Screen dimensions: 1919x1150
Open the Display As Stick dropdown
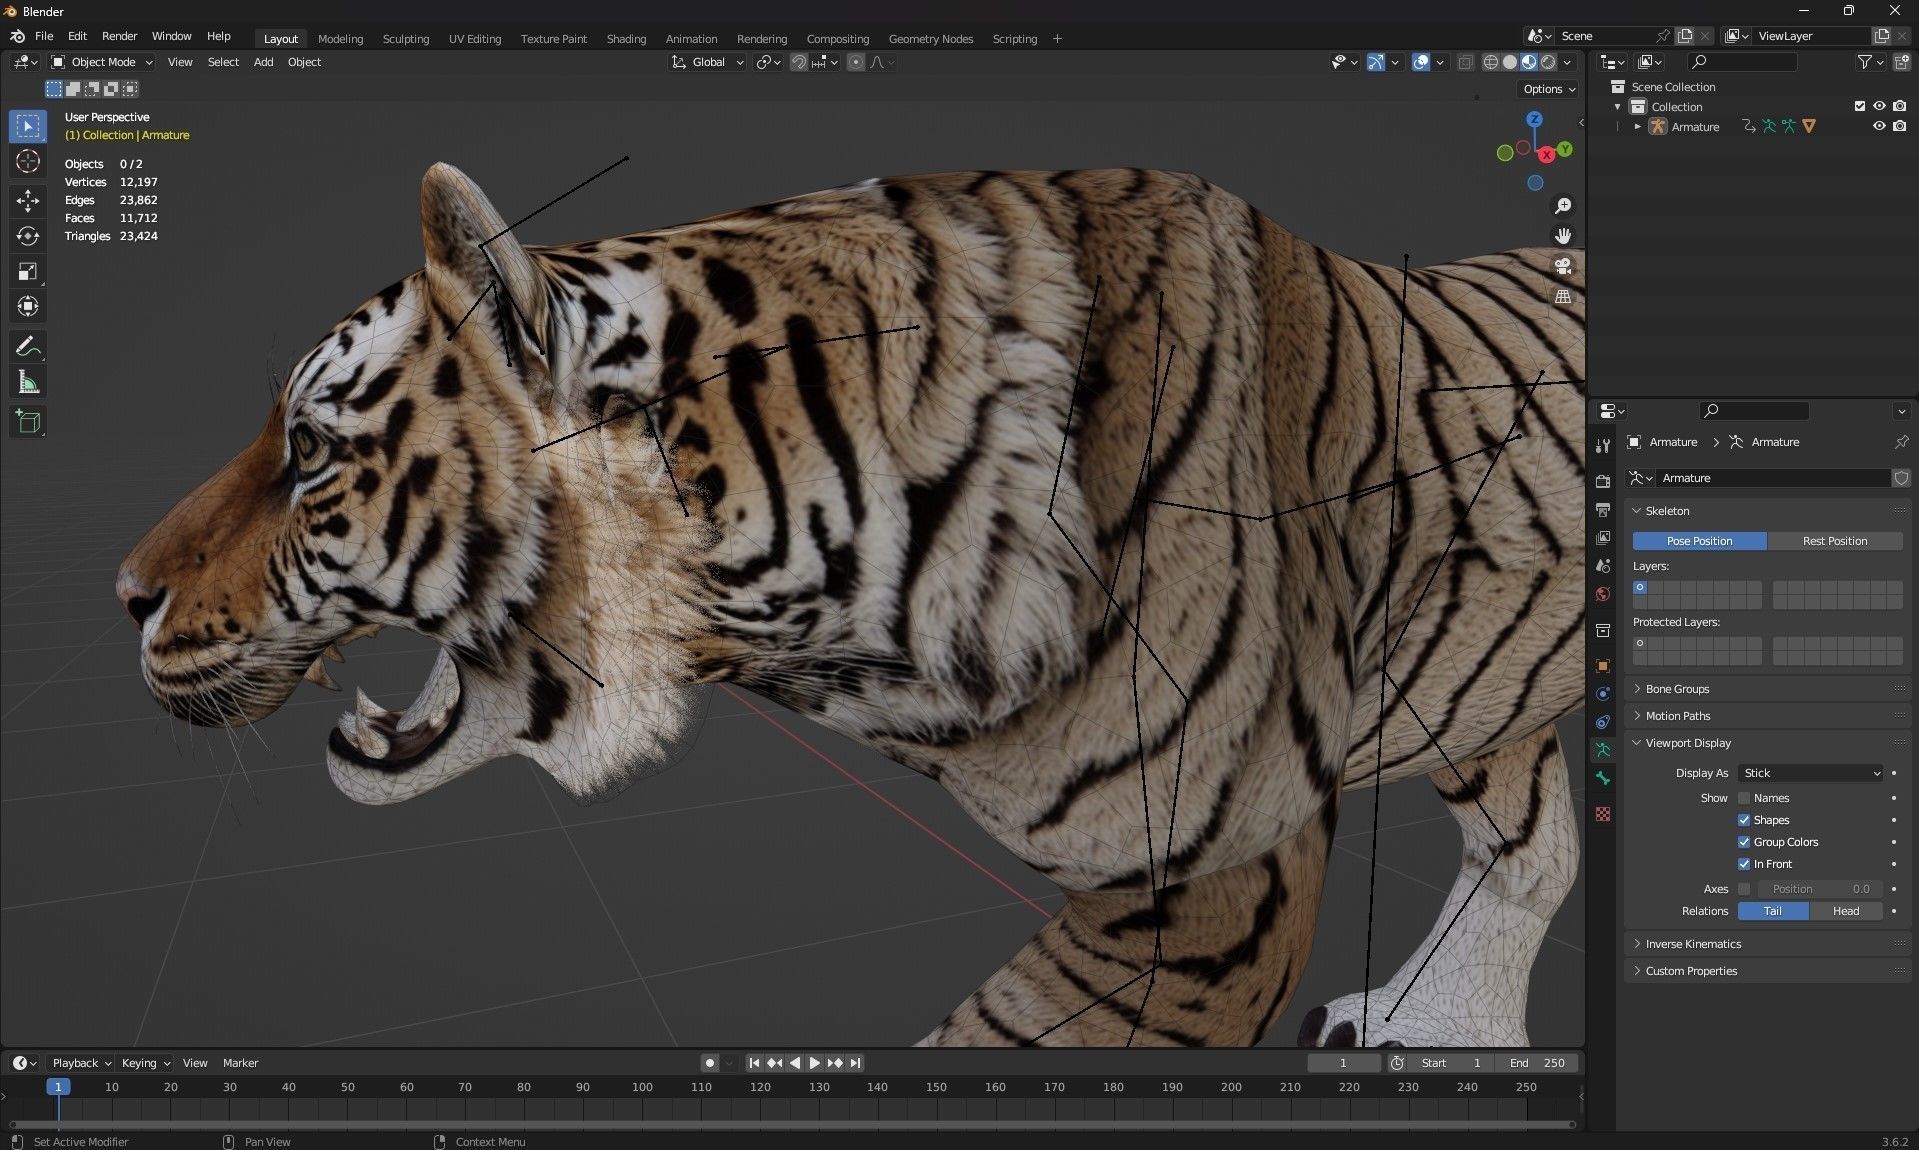point(1811,773)
